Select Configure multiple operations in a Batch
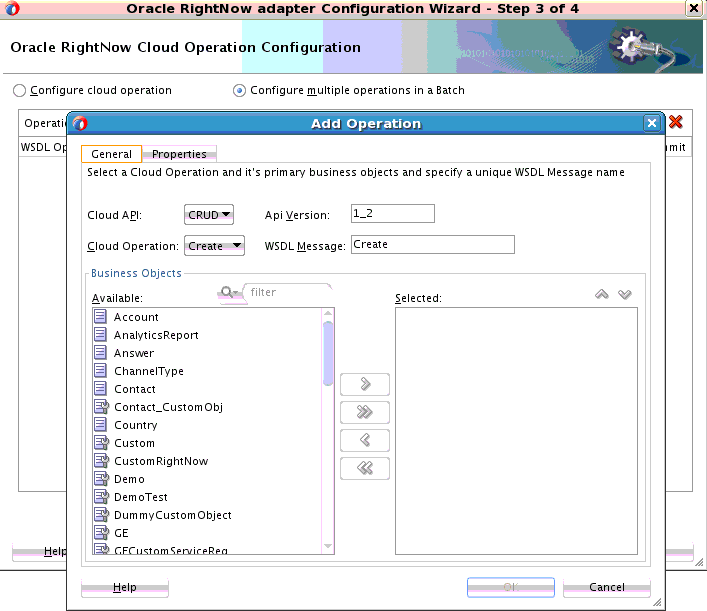707x611 pixels. tap(239, 91)
